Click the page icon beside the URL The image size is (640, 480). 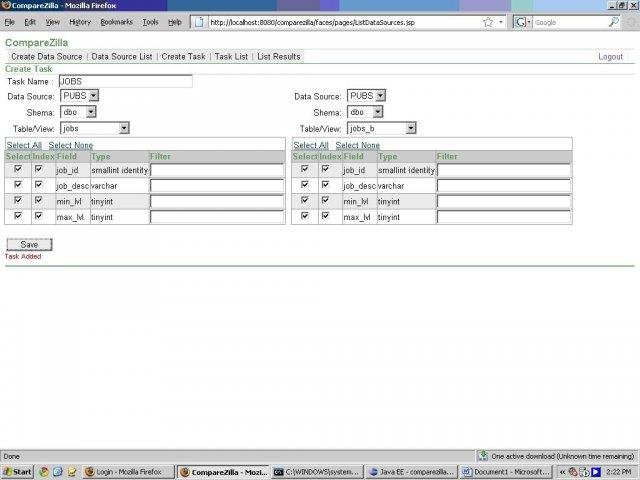(199, 22)
